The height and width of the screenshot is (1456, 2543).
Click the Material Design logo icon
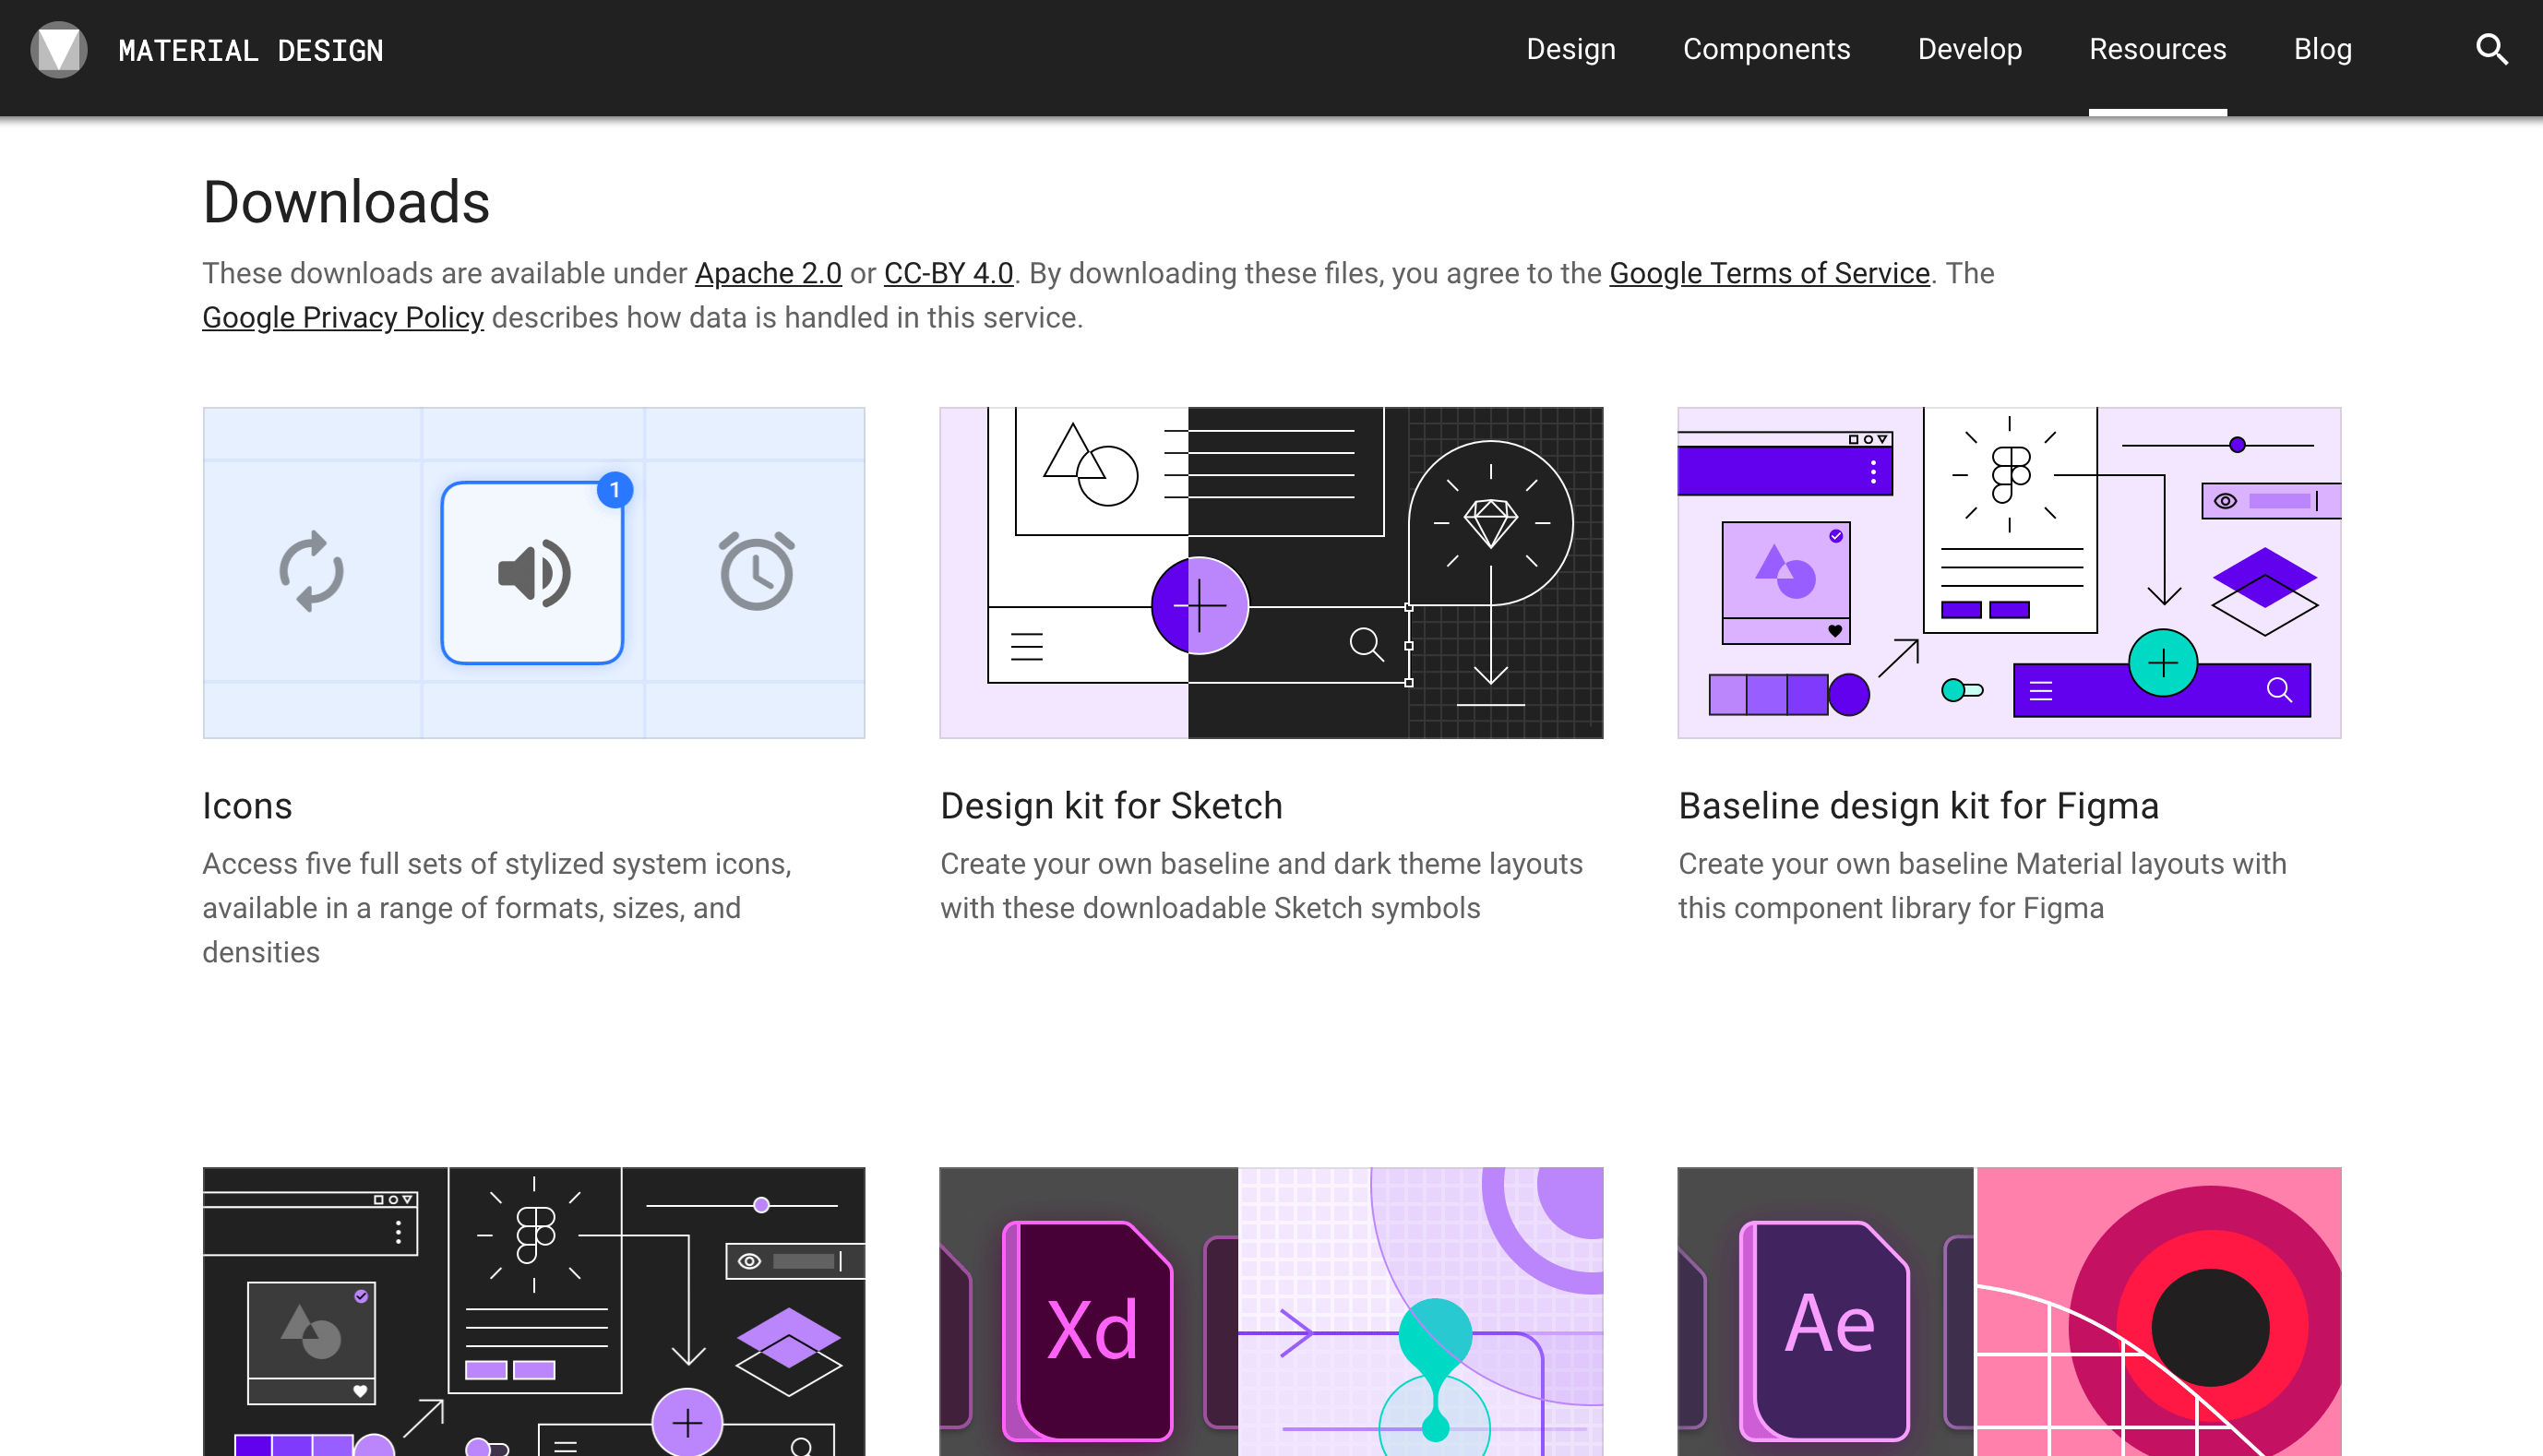click(59, 49)
